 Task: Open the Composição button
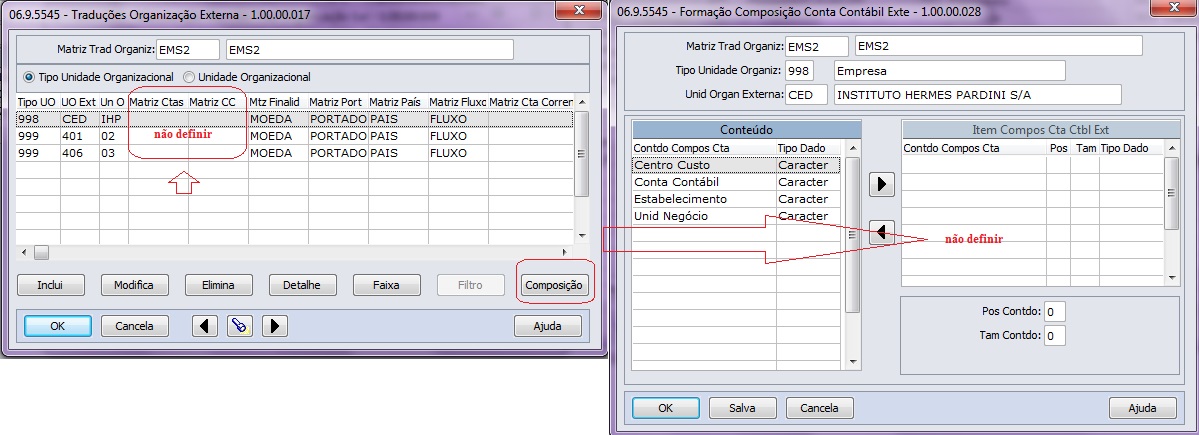pyautogui.click(x=553, y=285)
